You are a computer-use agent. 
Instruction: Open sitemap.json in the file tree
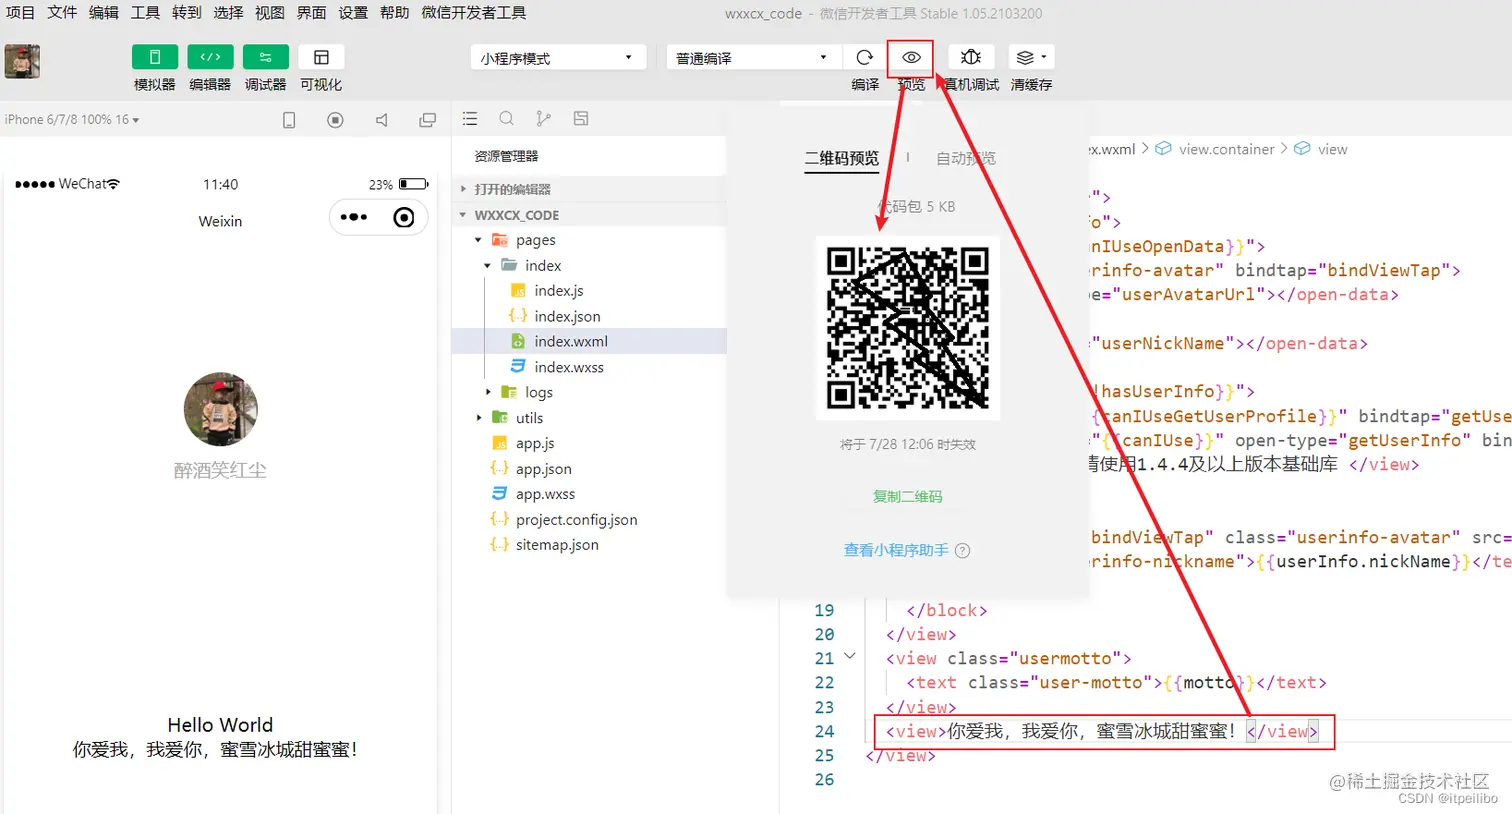click(557, 544)
